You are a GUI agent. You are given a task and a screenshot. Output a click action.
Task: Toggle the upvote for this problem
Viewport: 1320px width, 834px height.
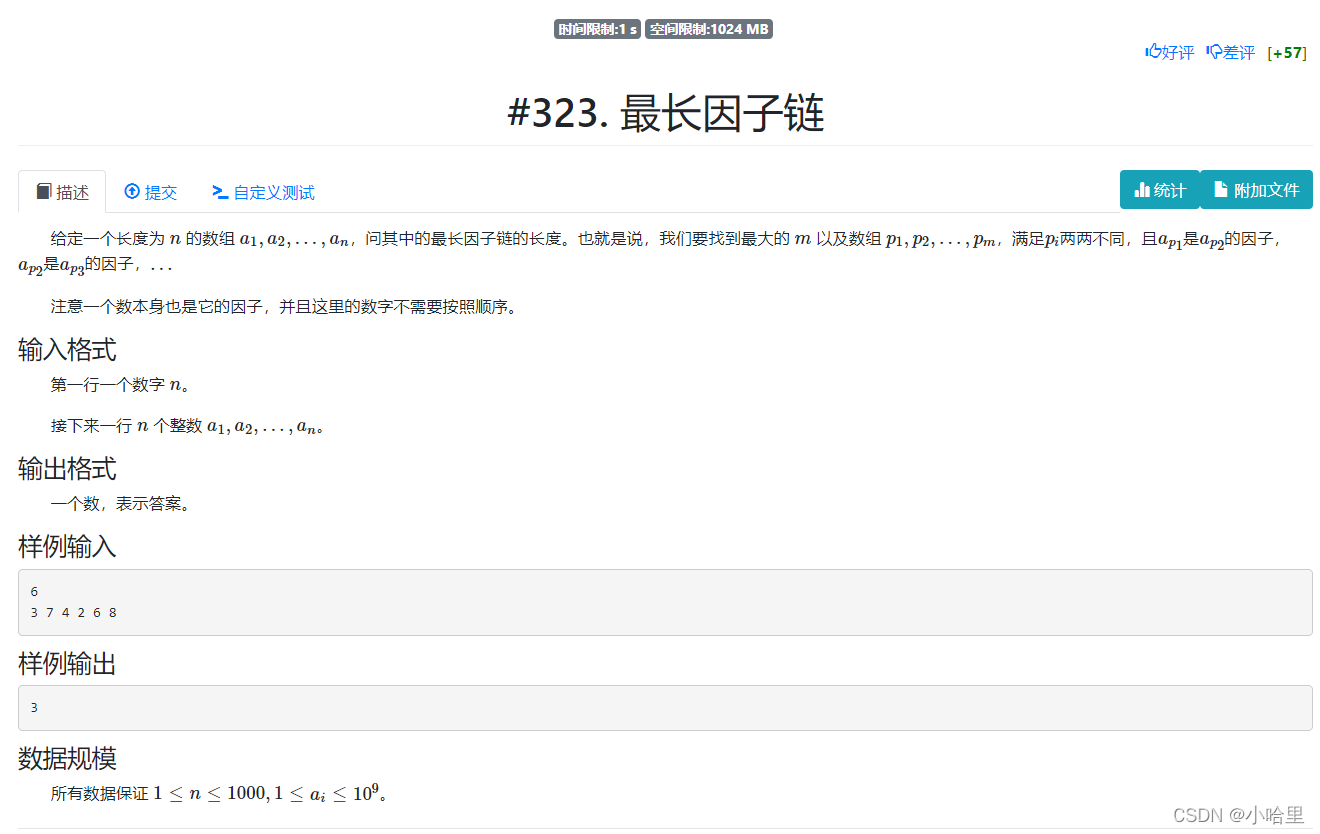pos(1169,52)
